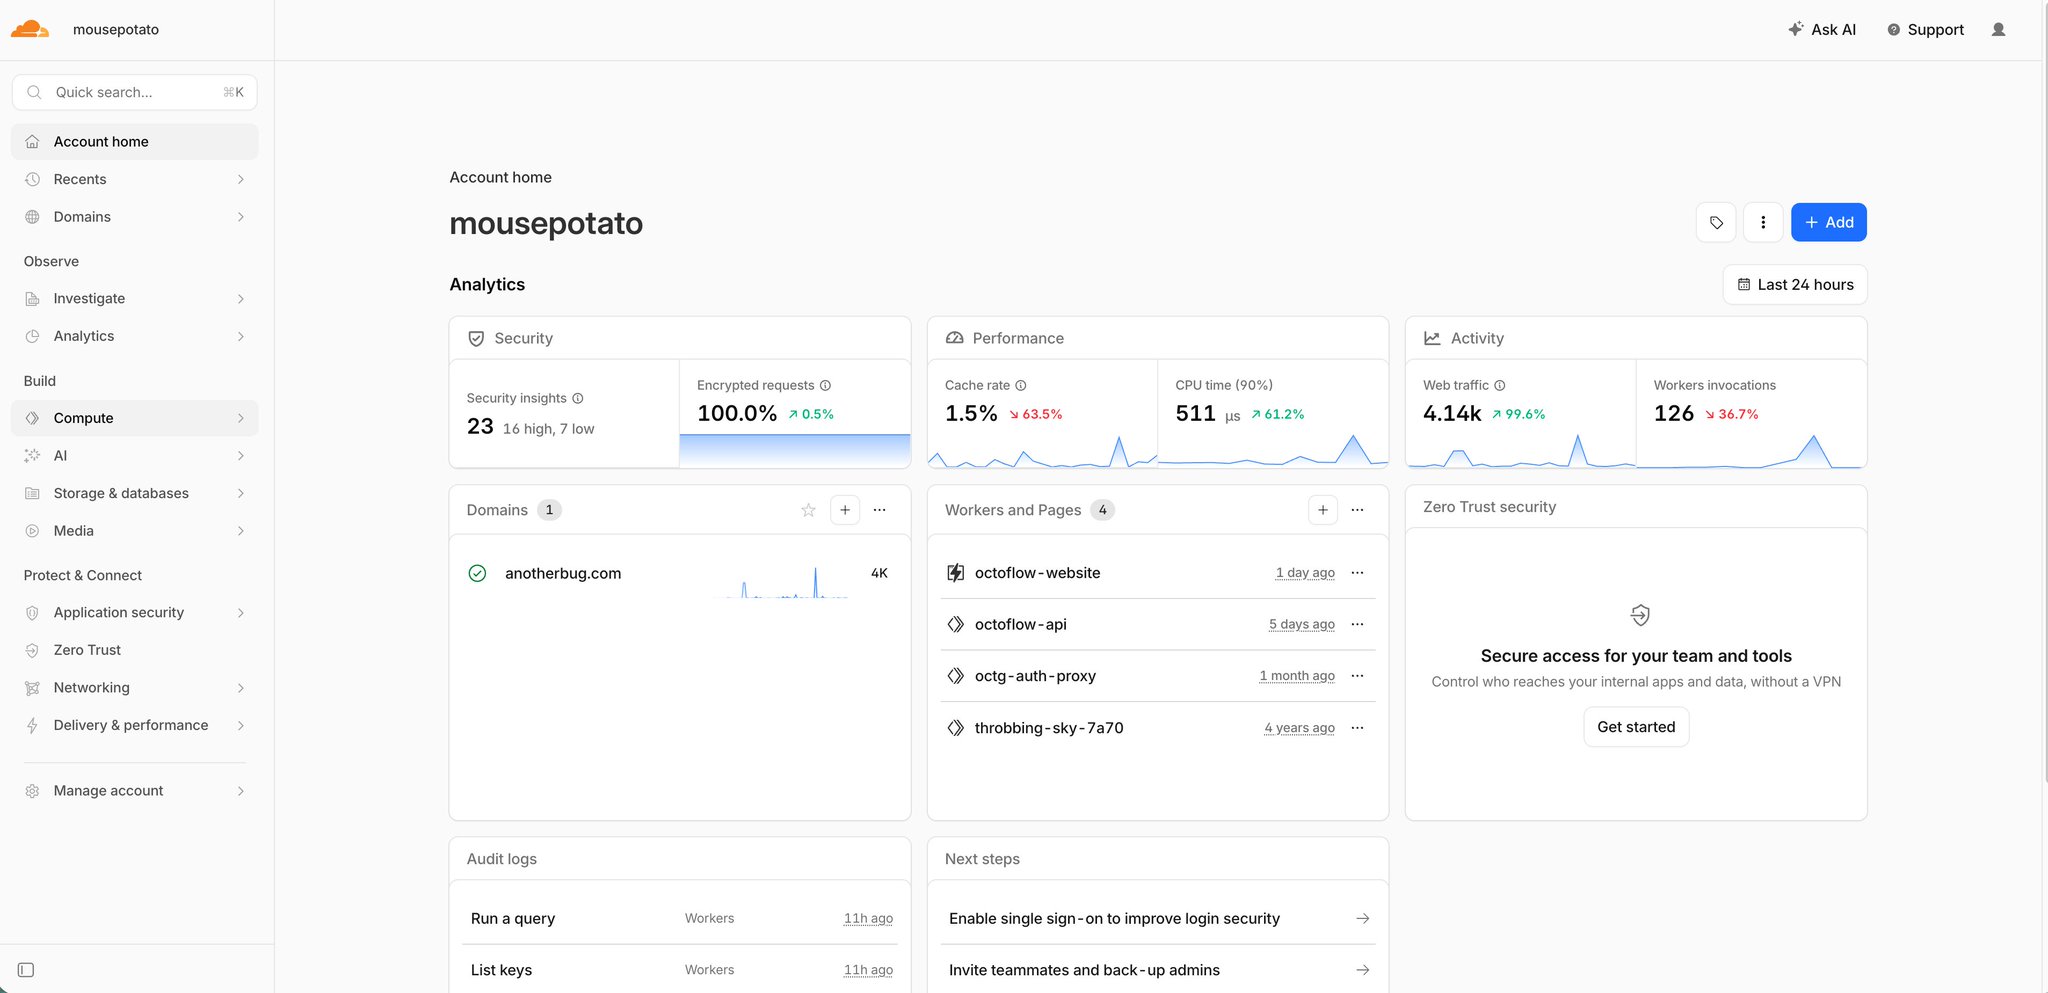Open the Ask AI sparkle button
Image resolution: width=2048 pixels, height=993 pixels.
[x=1822, y=30]
